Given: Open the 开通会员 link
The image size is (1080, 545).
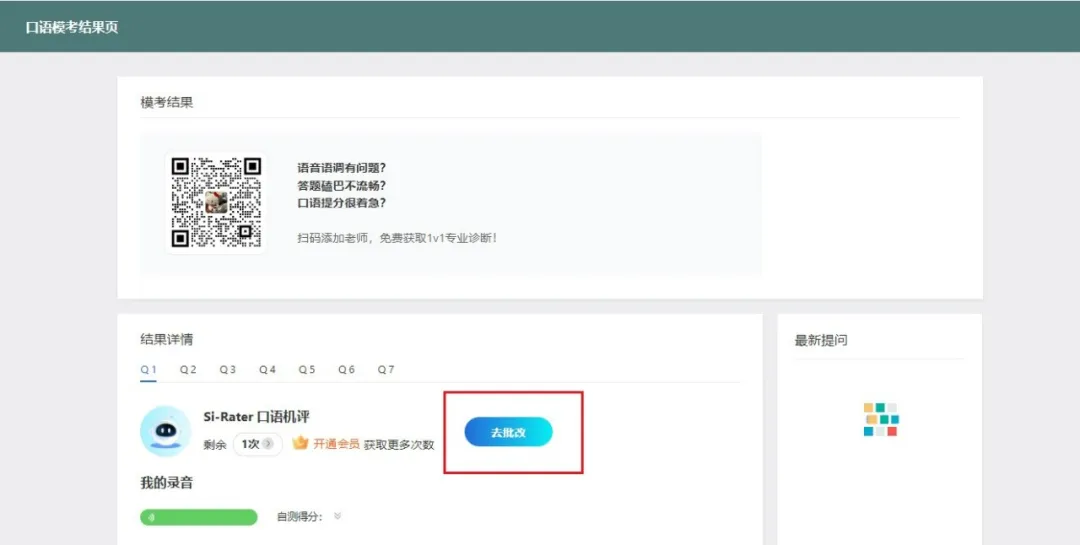Looking at the screenshot, I should coord(336,444).
